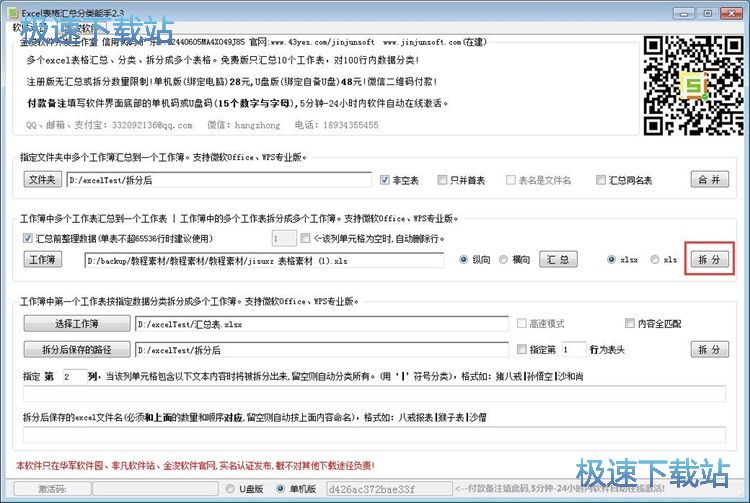The height and width of the screenshot is (503, 750).
Task: Click the 合并 merge button
Action: (710, 179)
